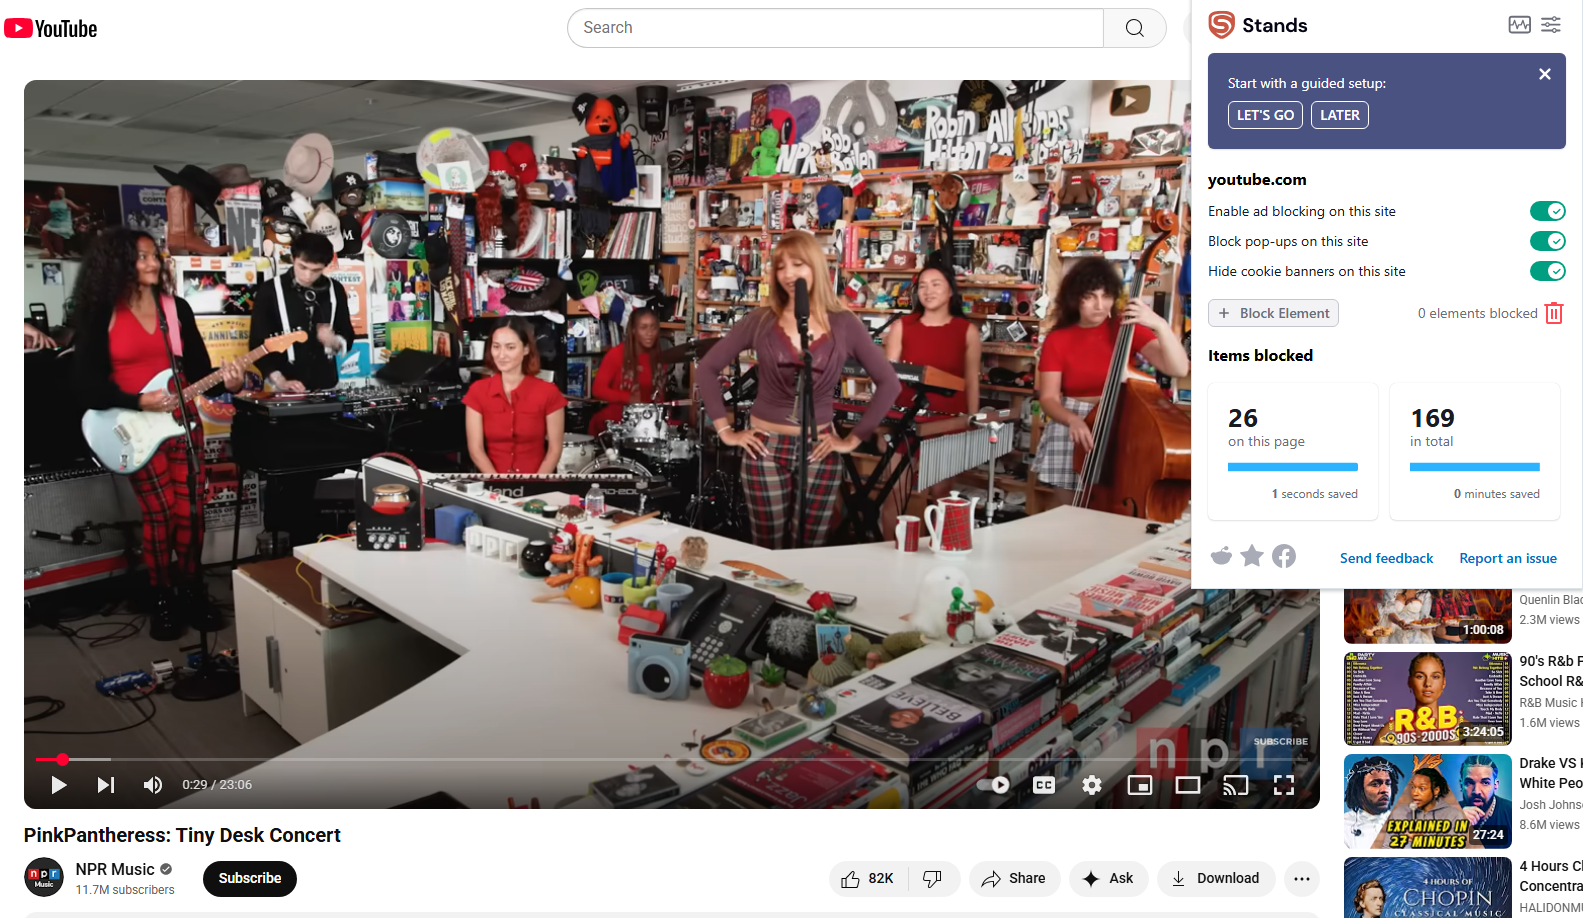Dislike this video

(x=933, y=878)
